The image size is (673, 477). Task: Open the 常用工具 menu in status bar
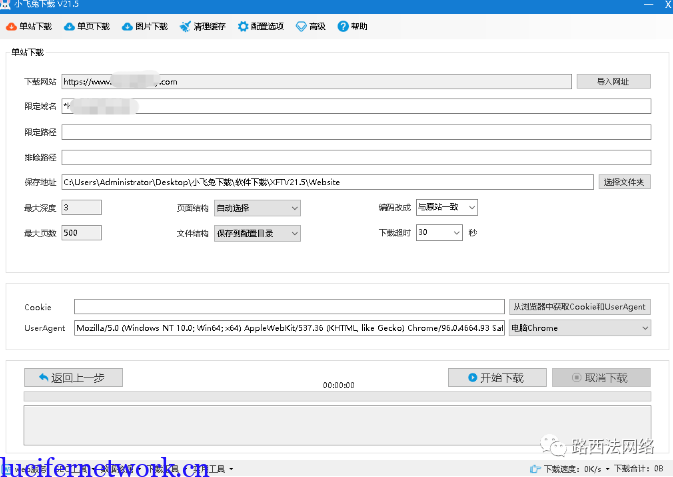[x=212, y=469]
